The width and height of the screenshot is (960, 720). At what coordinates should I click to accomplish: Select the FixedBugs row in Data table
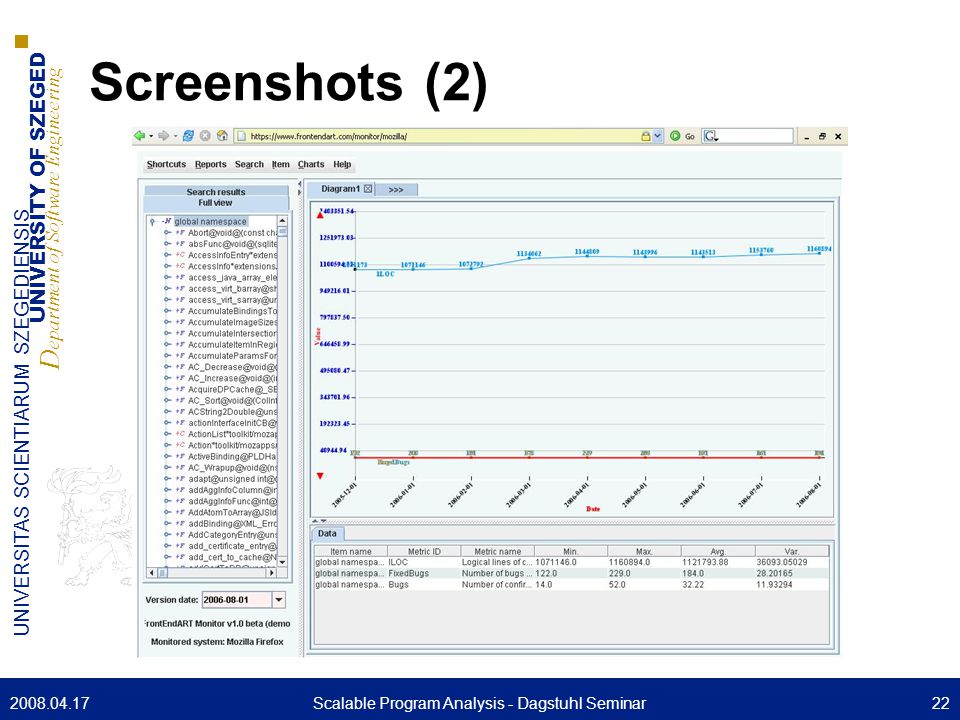click(x=571, y=574)
